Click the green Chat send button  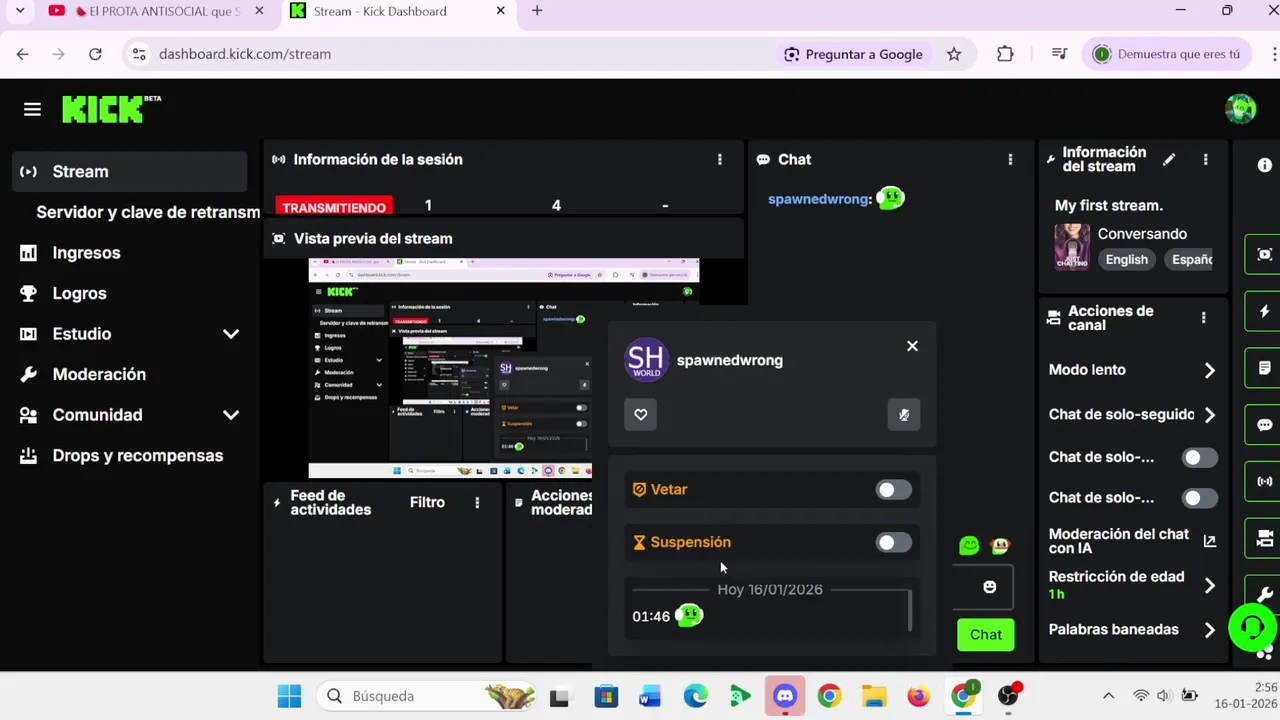[985, 634]
